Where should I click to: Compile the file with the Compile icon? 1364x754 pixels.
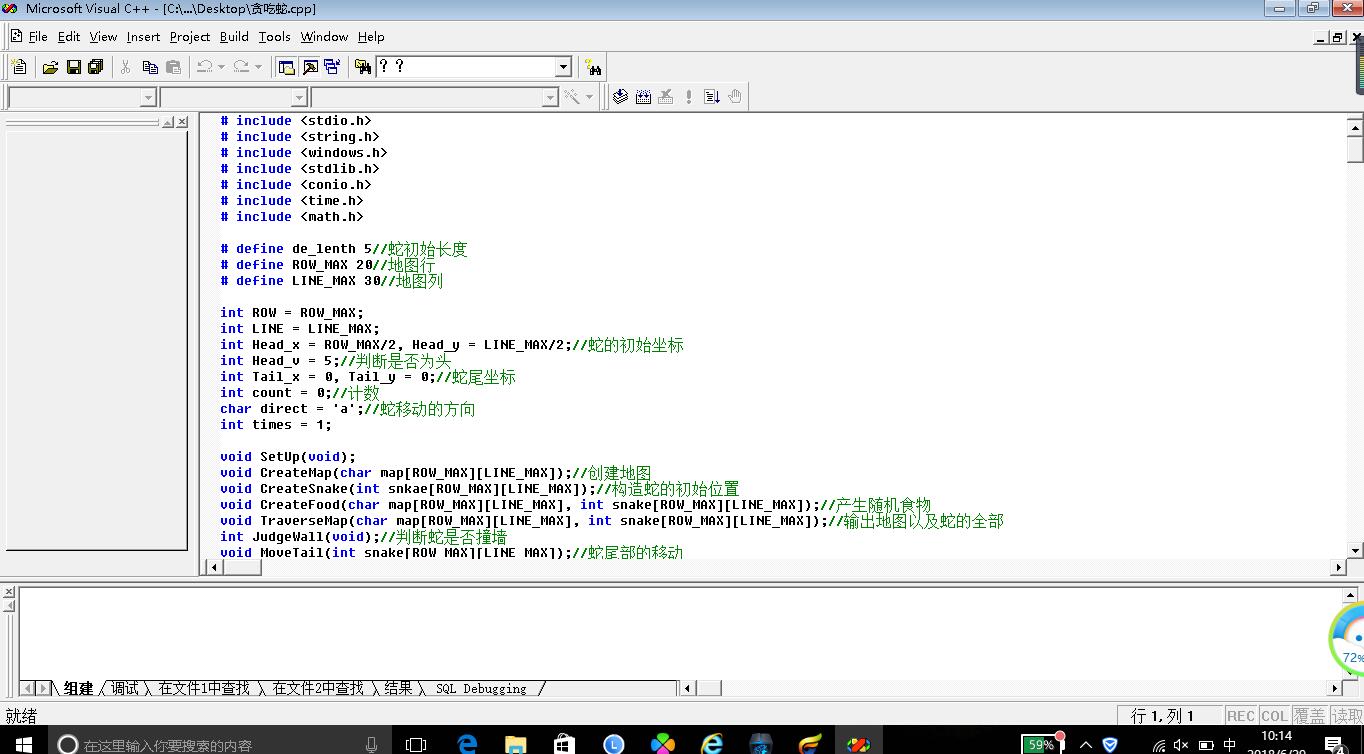pyautogui.click(x=620, y=97)
